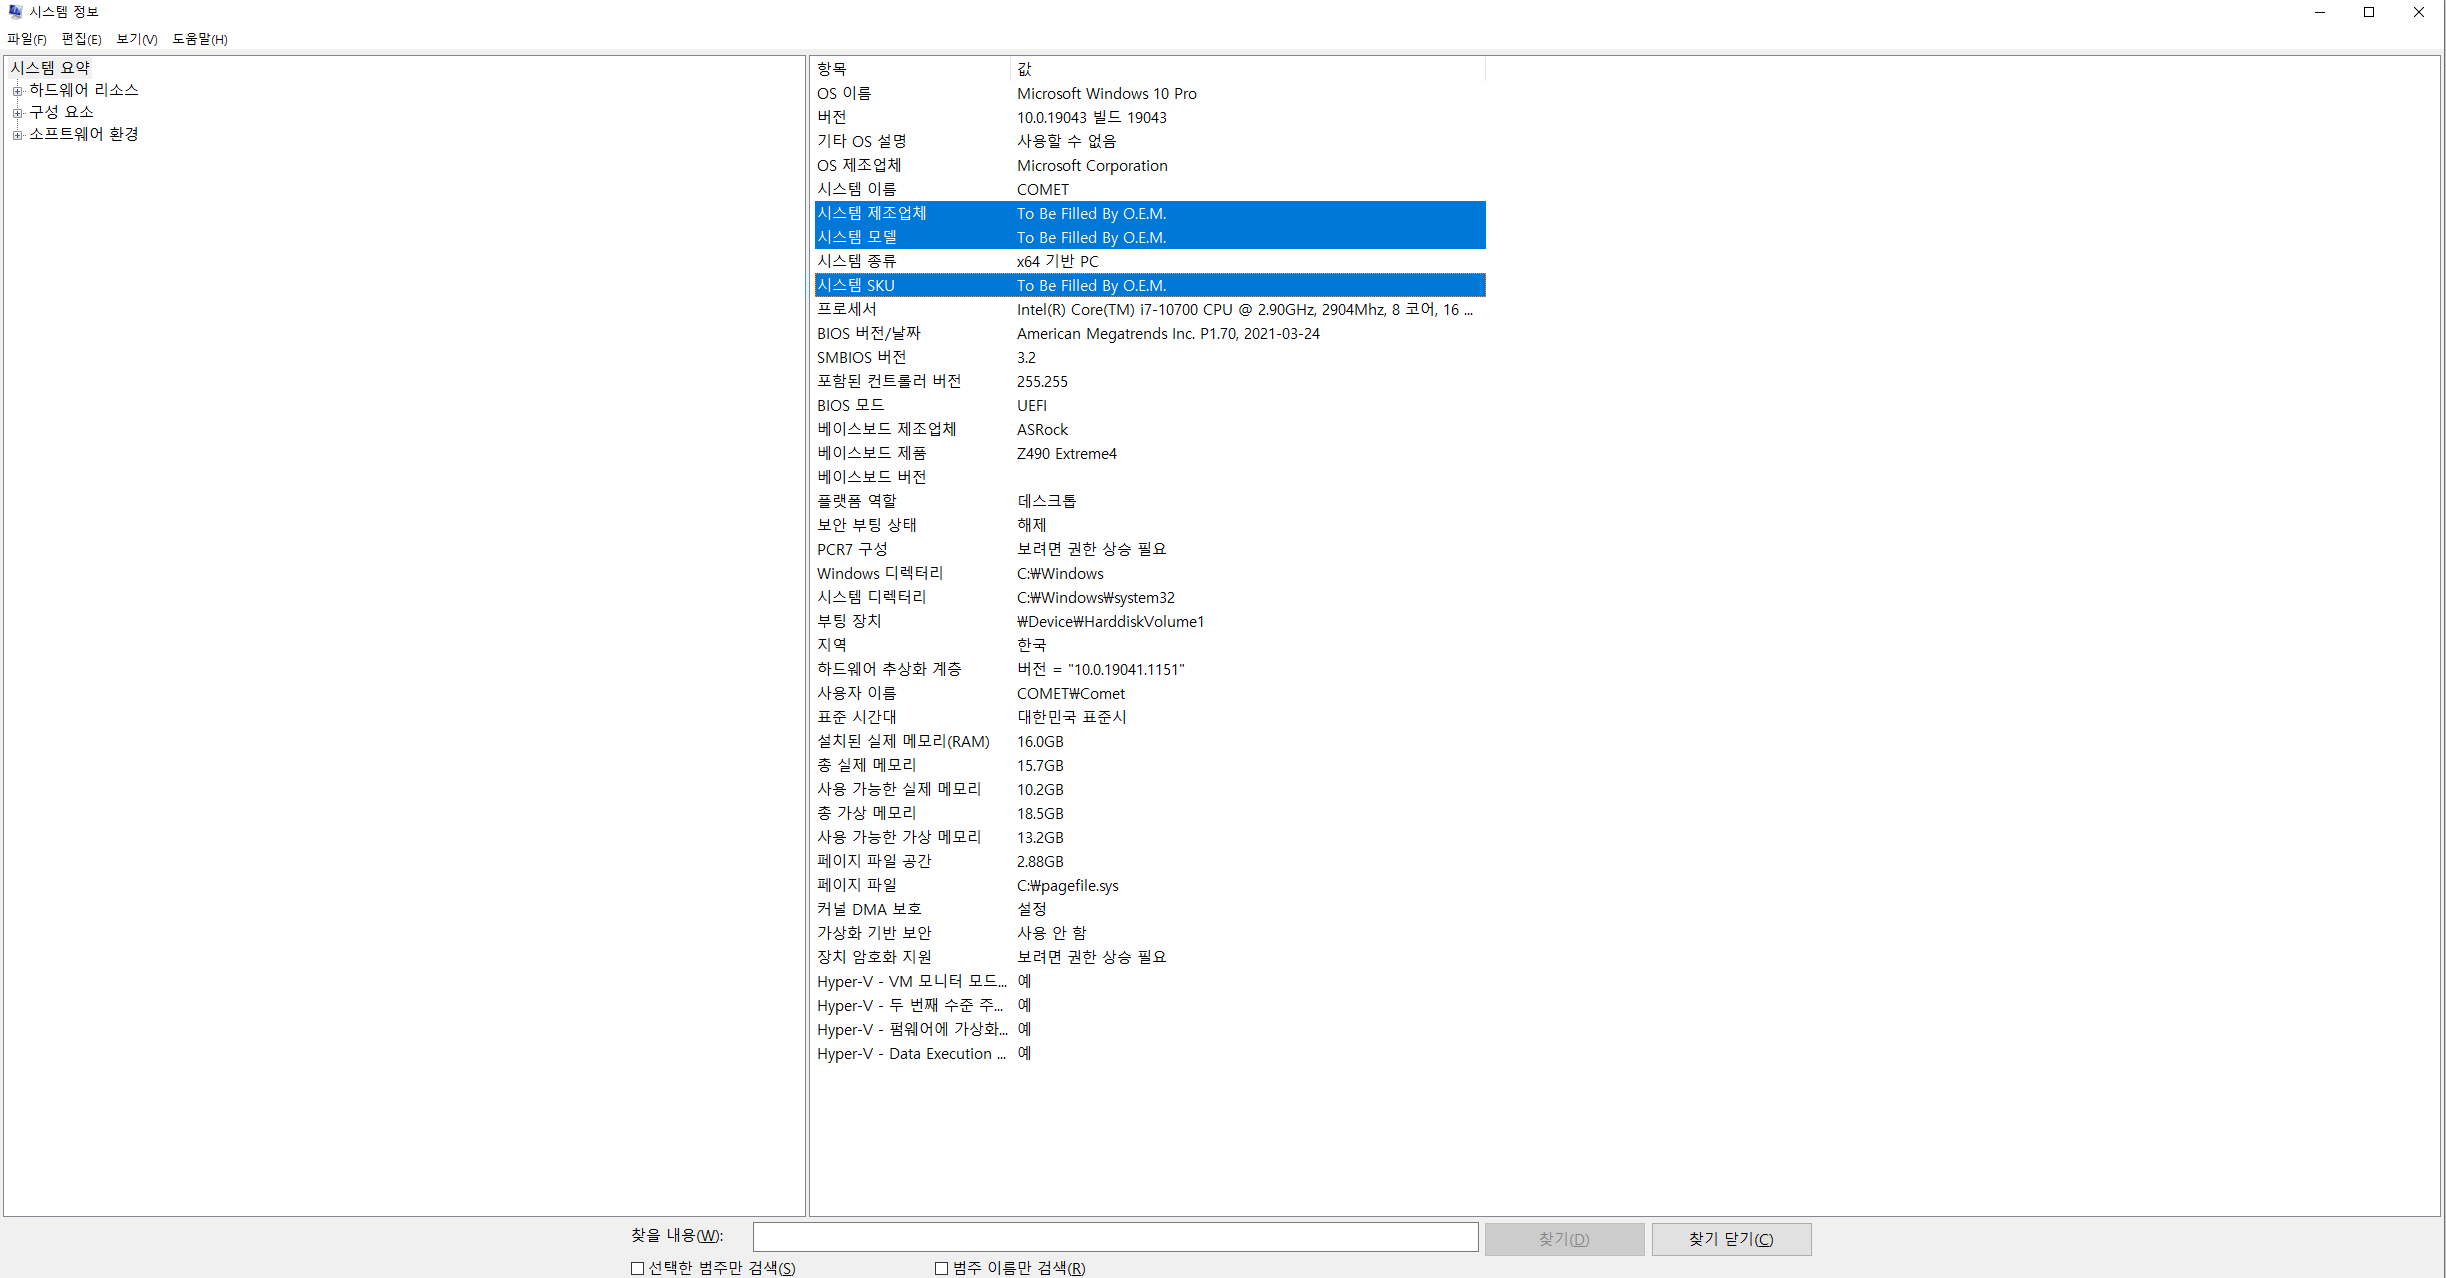Select the OS 이름 row
The image size is (2446, 1278).
pyautogui.click(x=1150, y=93)
